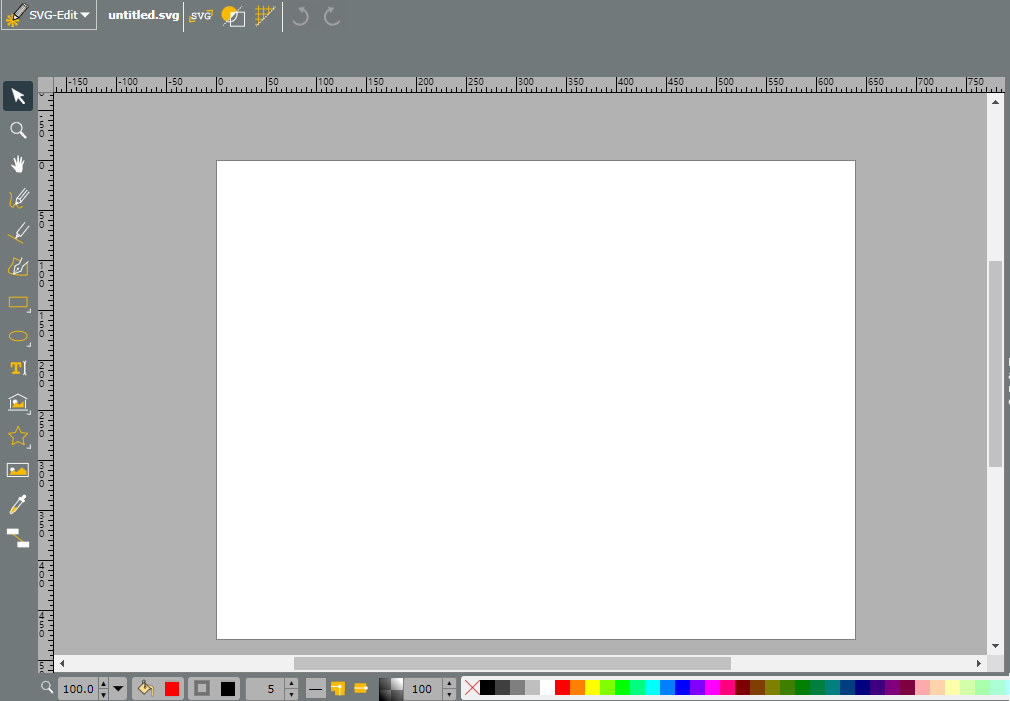The height and width of the screenshot is (701, 1010).
Task: Click the opacity checkered icon
Action: coord(391,689)
